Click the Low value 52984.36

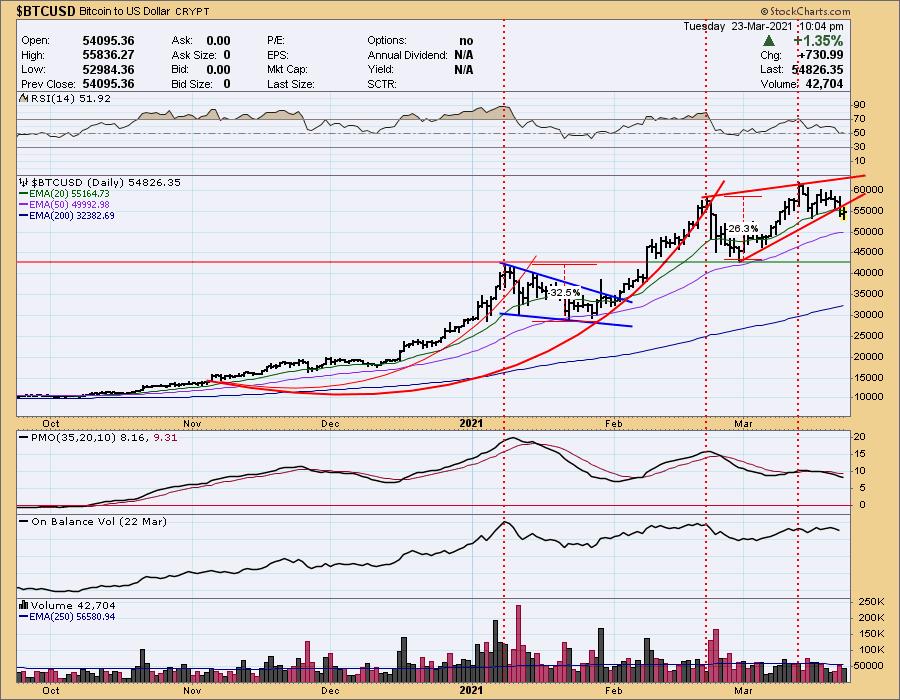pos(108,69)
